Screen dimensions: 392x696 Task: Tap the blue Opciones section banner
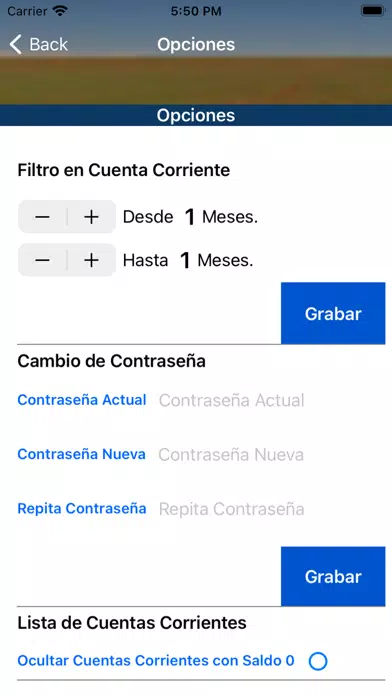tap(196, 115)
